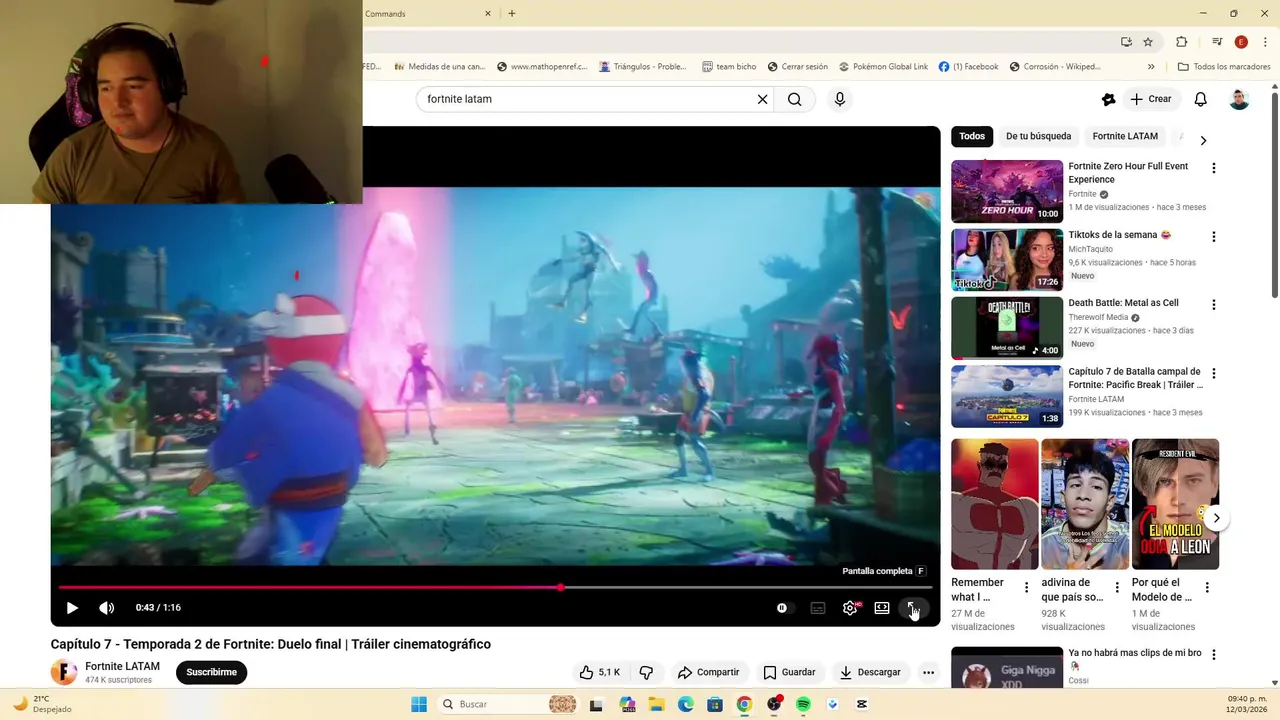Screen dimensions: 1280x720
Task: Open File Explorer from the taskbar
Action: [x=657, y=704]
